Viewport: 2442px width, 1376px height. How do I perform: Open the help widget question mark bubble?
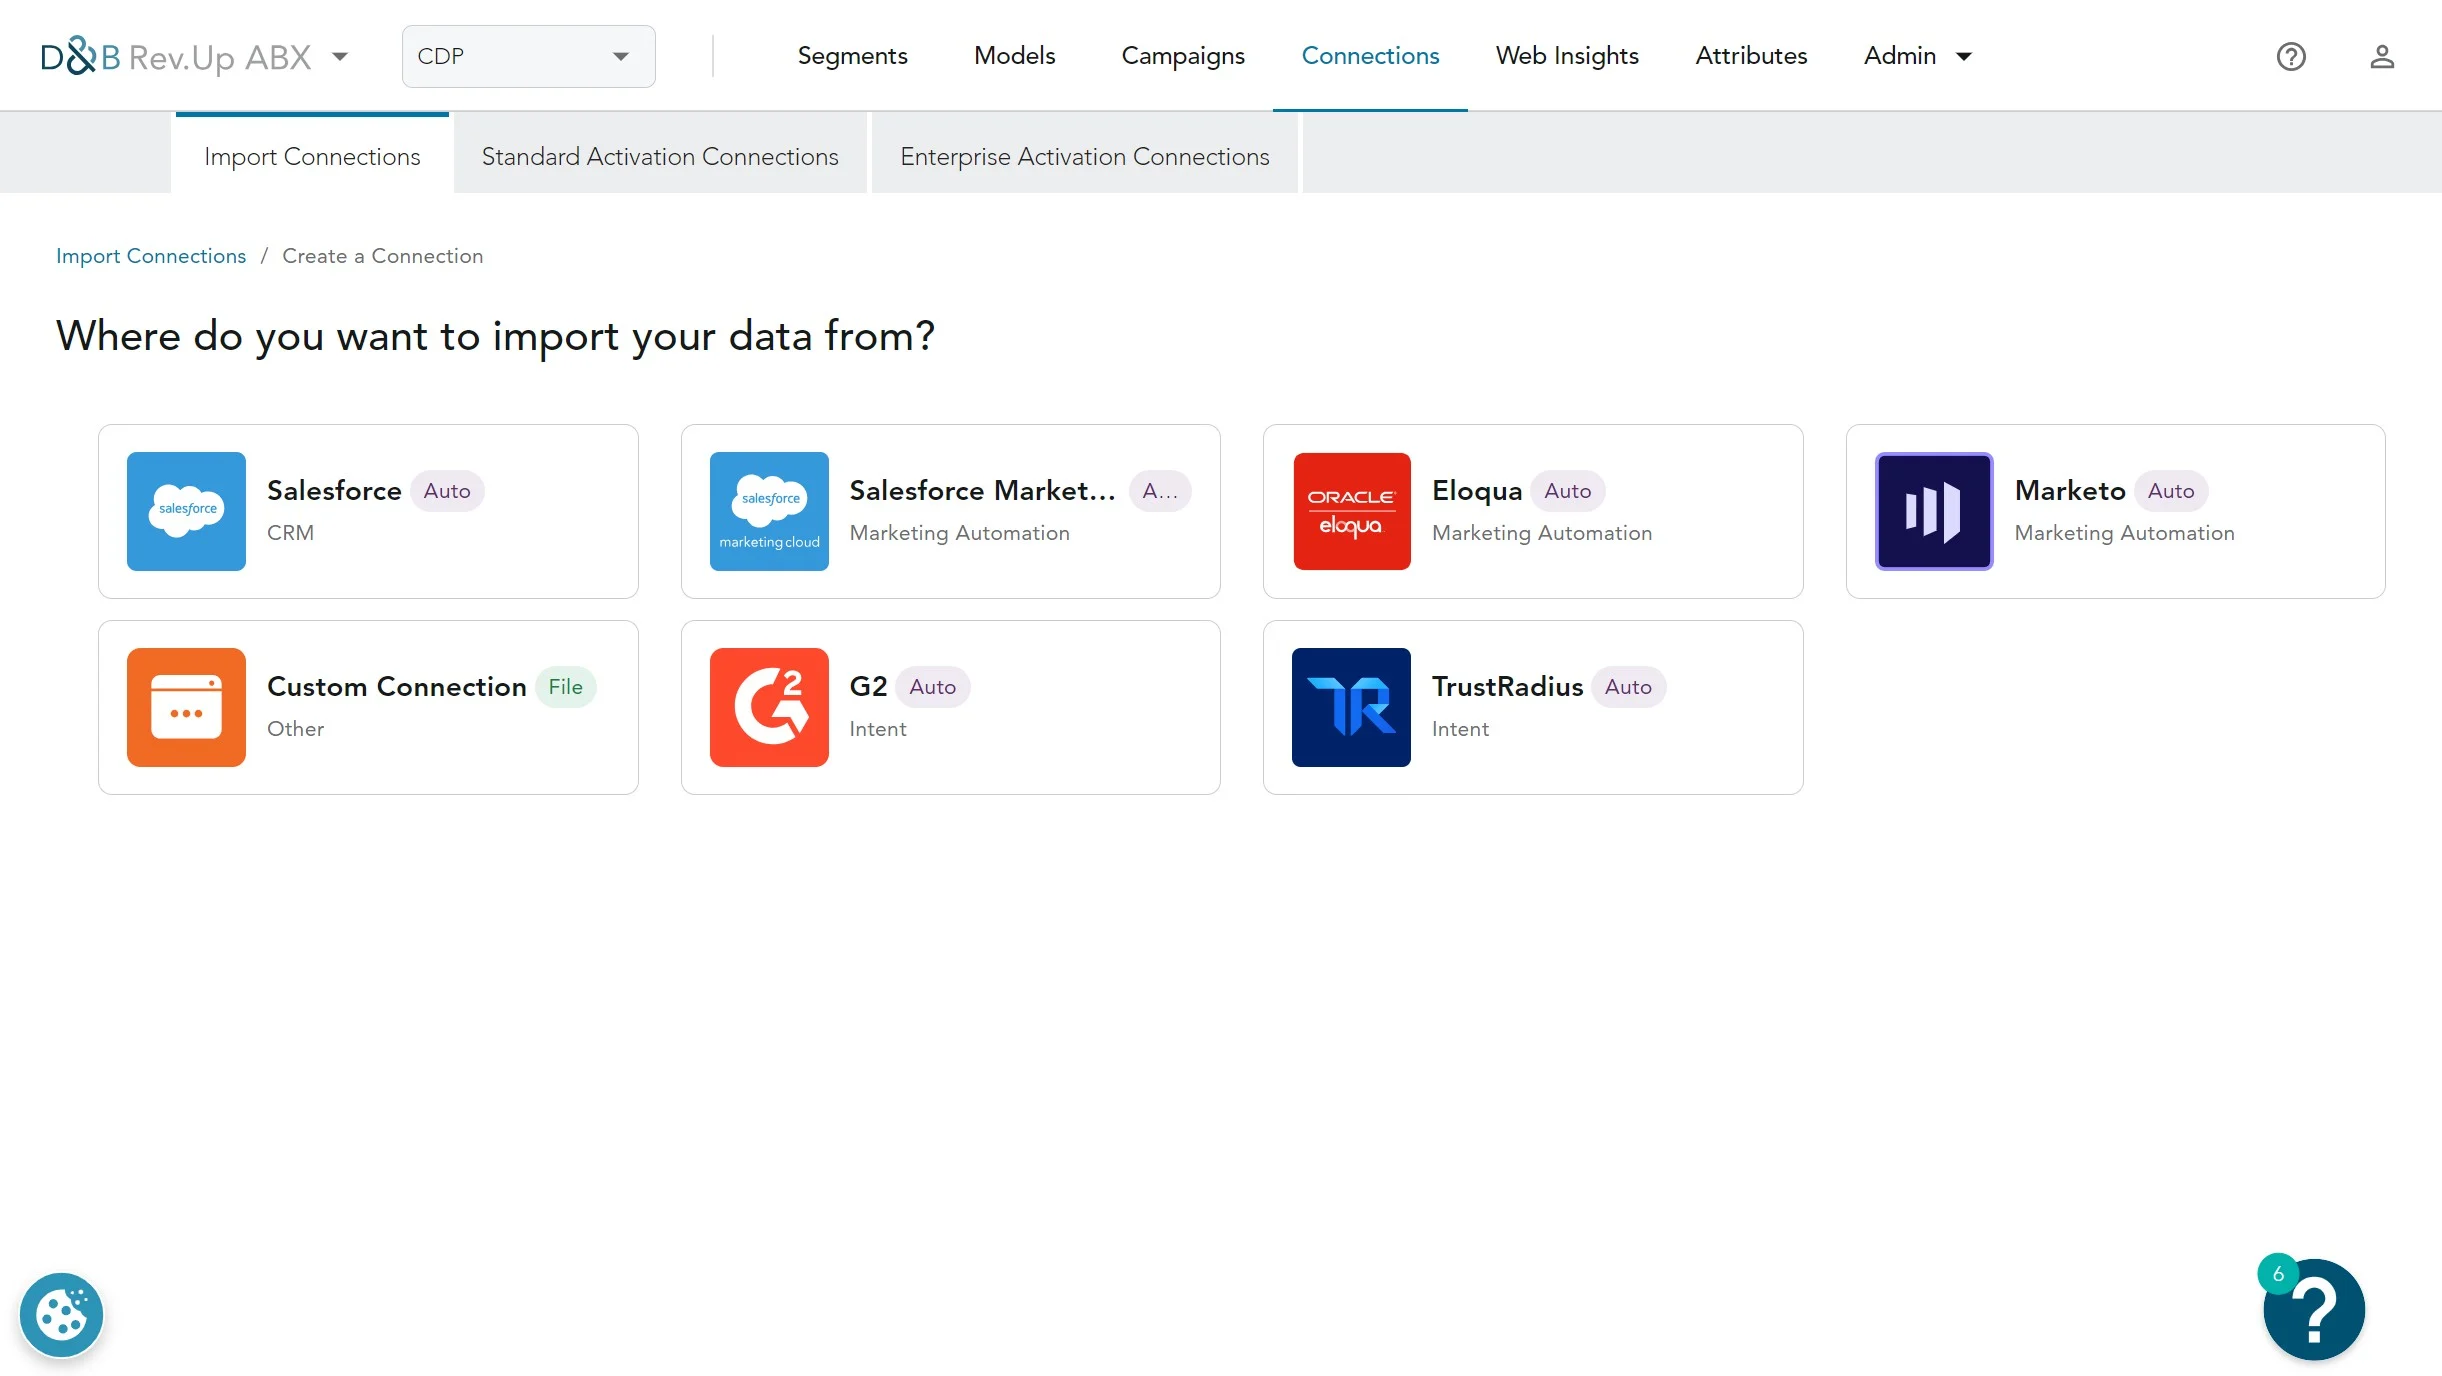point(2316,1311)
